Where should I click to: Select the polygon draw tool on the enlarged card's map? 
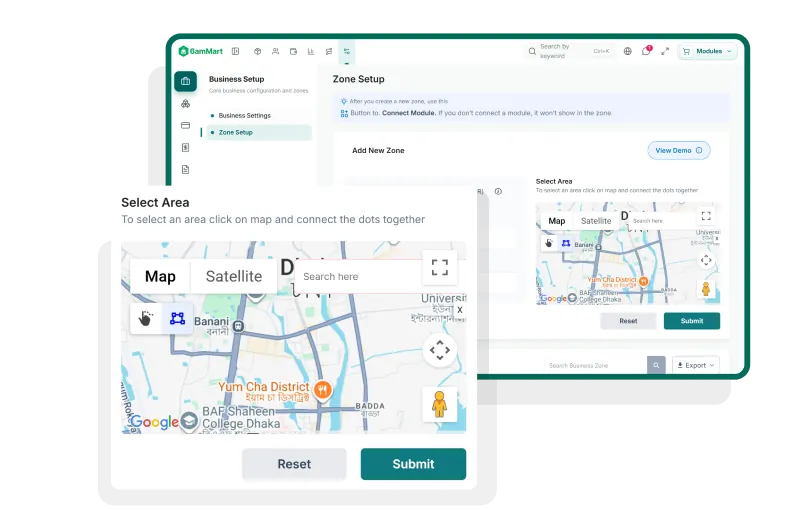[x=177, y=318]
